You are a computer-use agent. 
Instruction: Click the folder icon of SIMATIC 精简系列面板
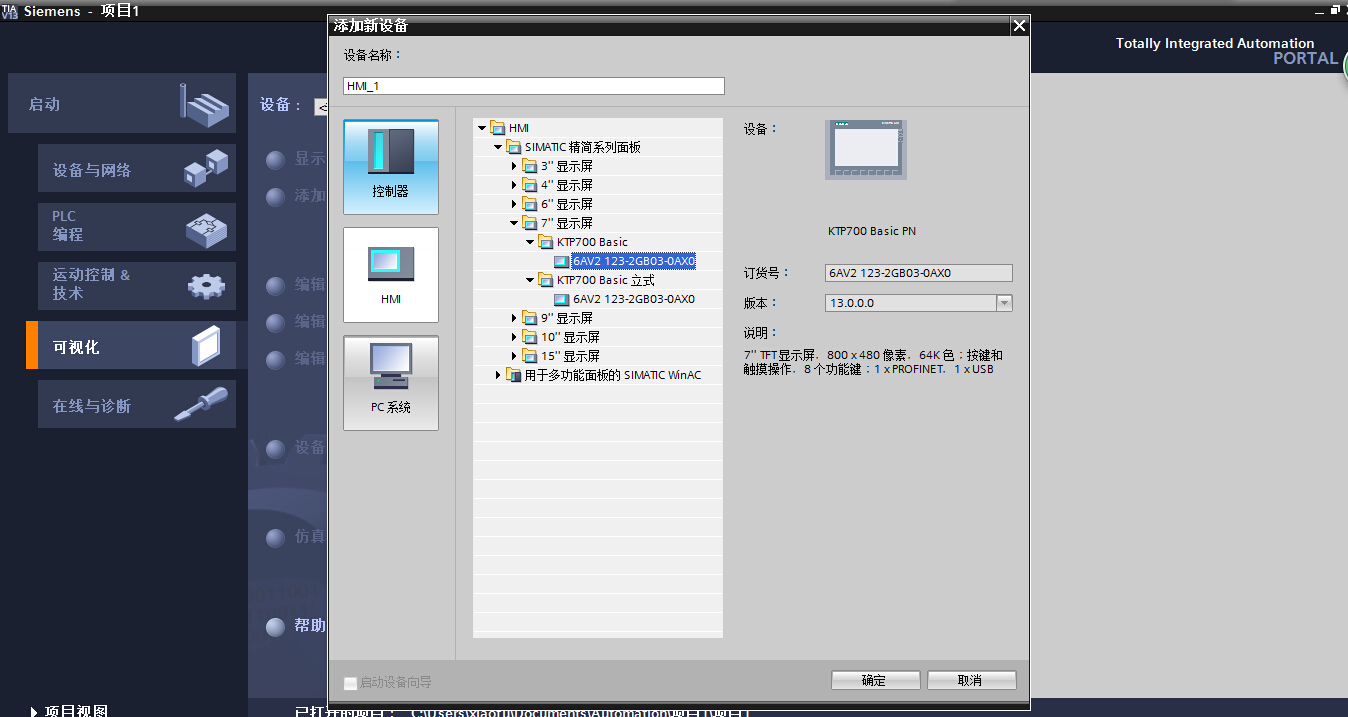point(513,147)
